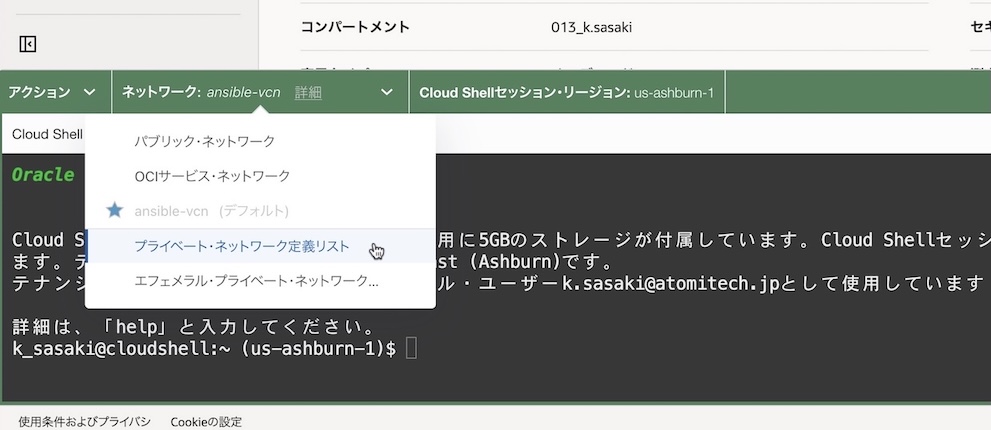Click k.sasaki@atomitech.jp in terminal text
The width and height of the screenshot is (991, 430).
pyautogui.click(x=671, y=283)
